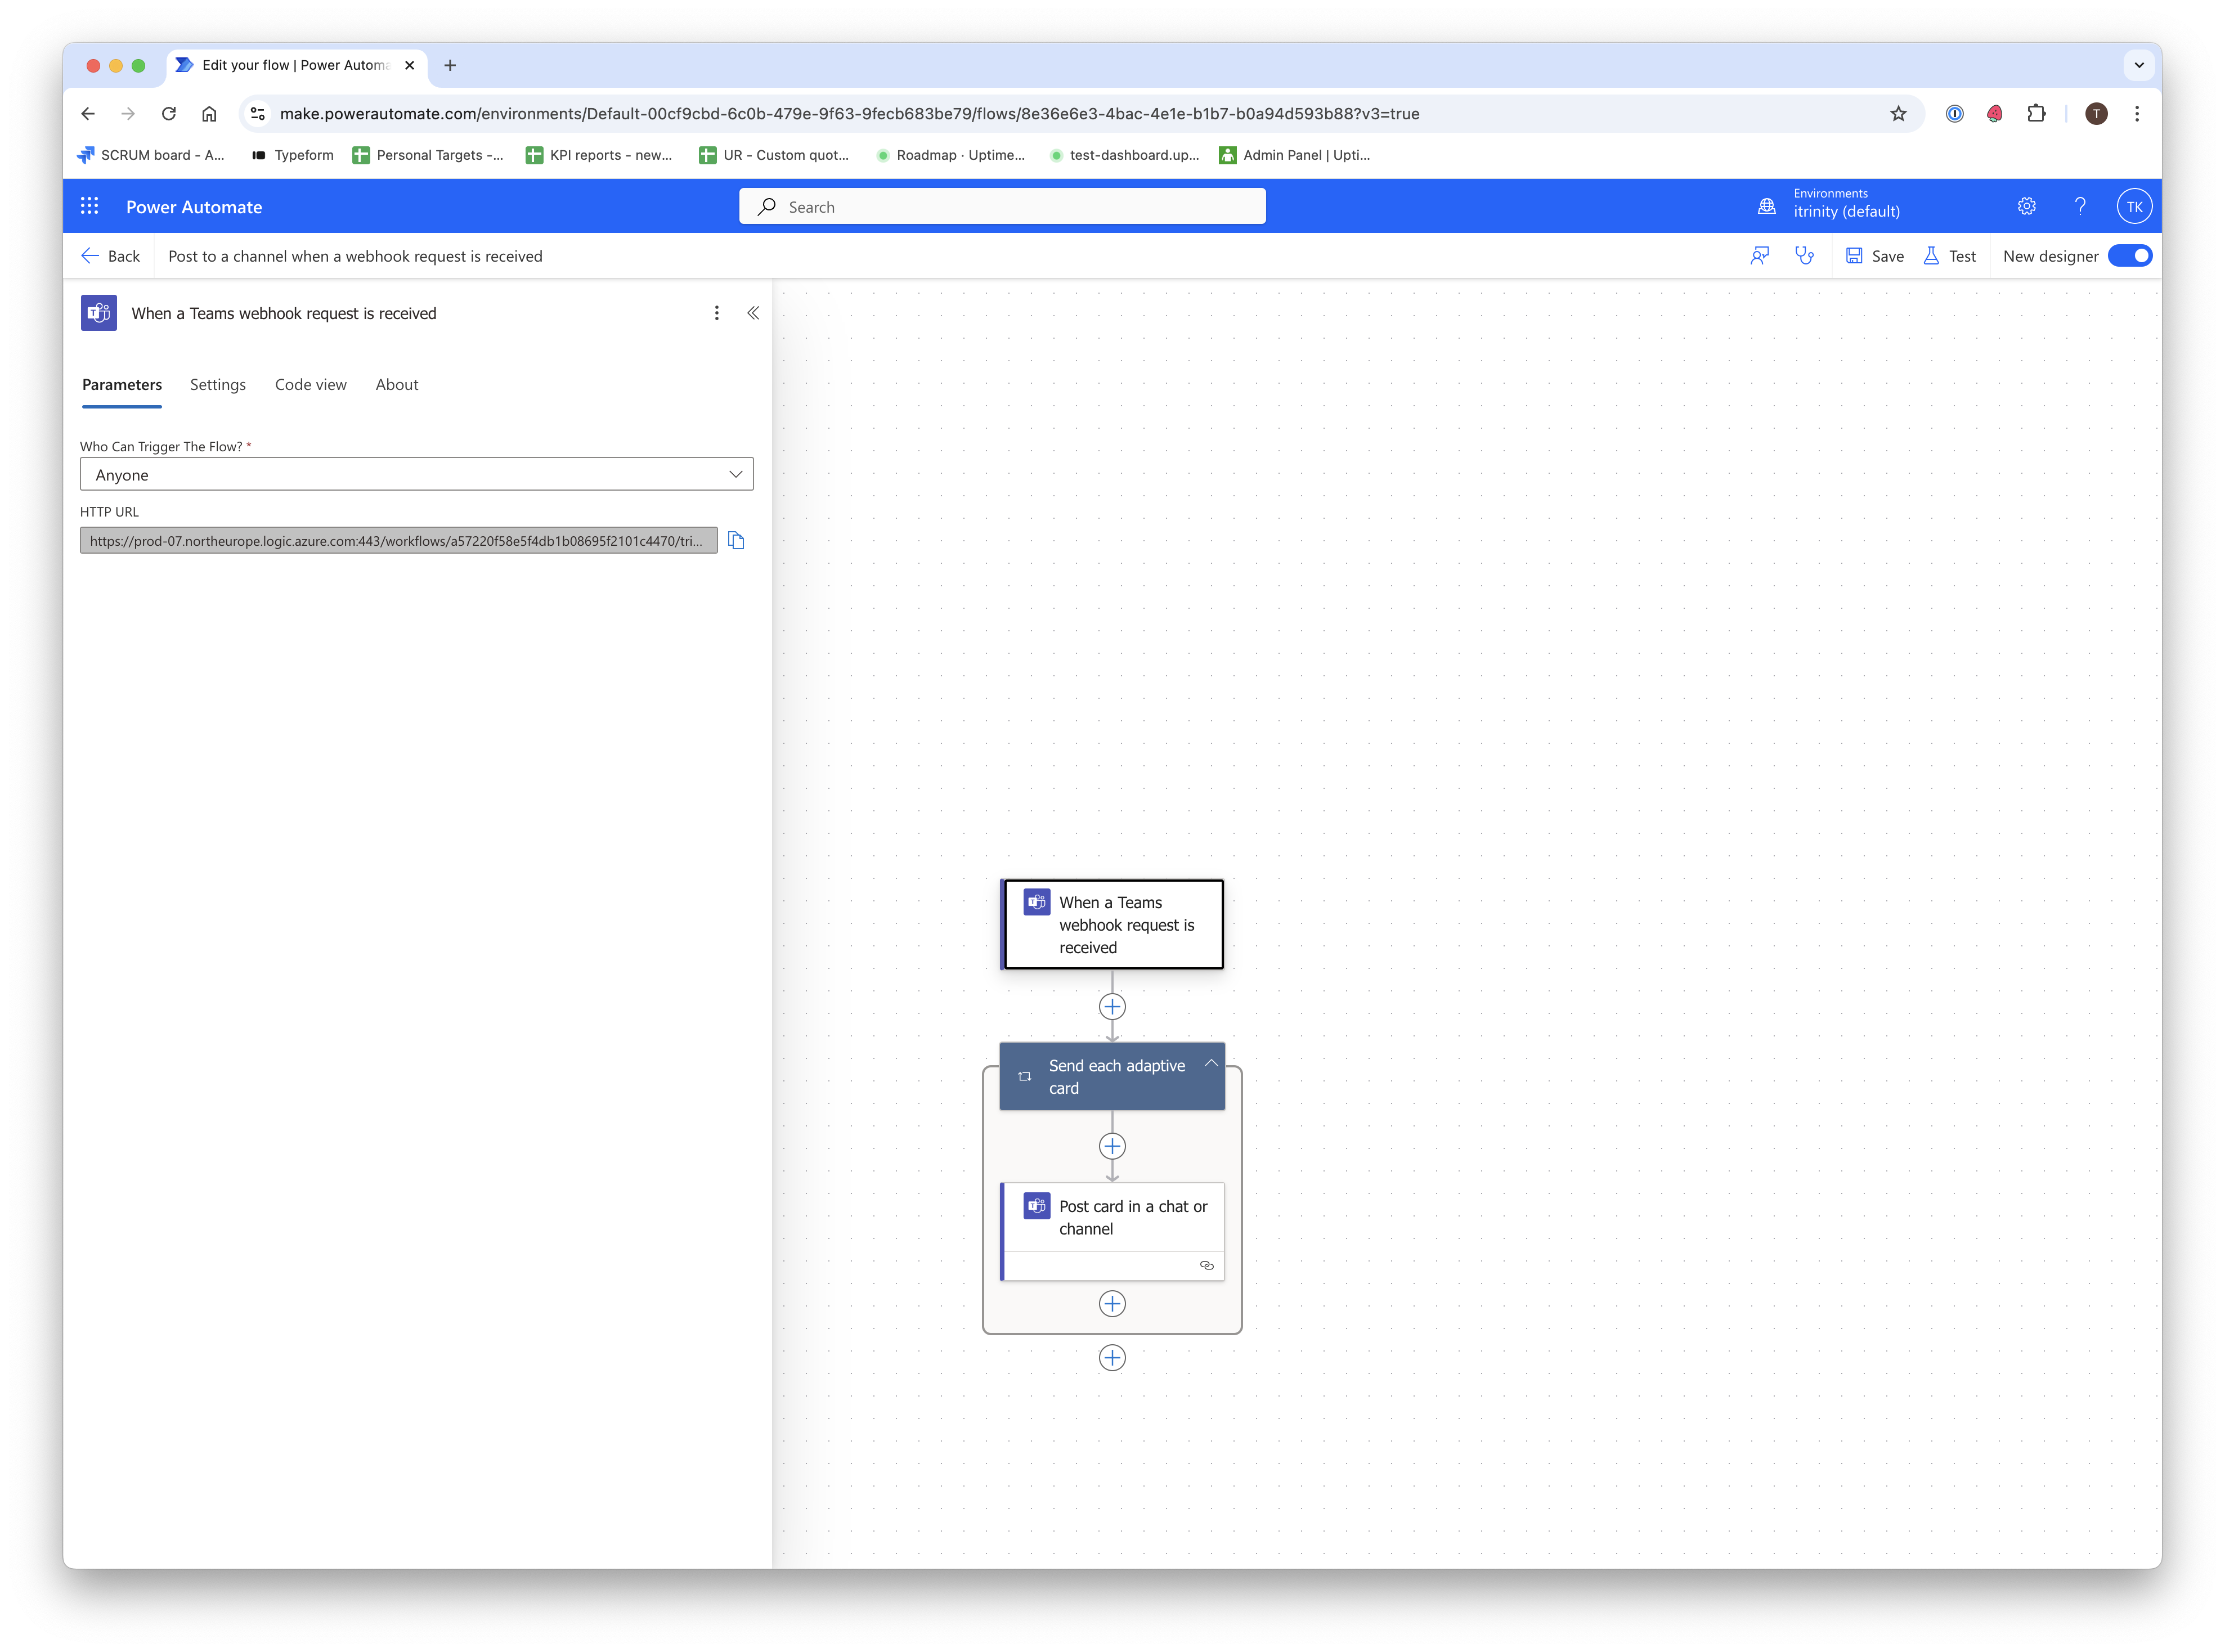Open the red extension icon in Chrome toolbar
The image size is (2225, 1652).
(x=1994, y=114)
